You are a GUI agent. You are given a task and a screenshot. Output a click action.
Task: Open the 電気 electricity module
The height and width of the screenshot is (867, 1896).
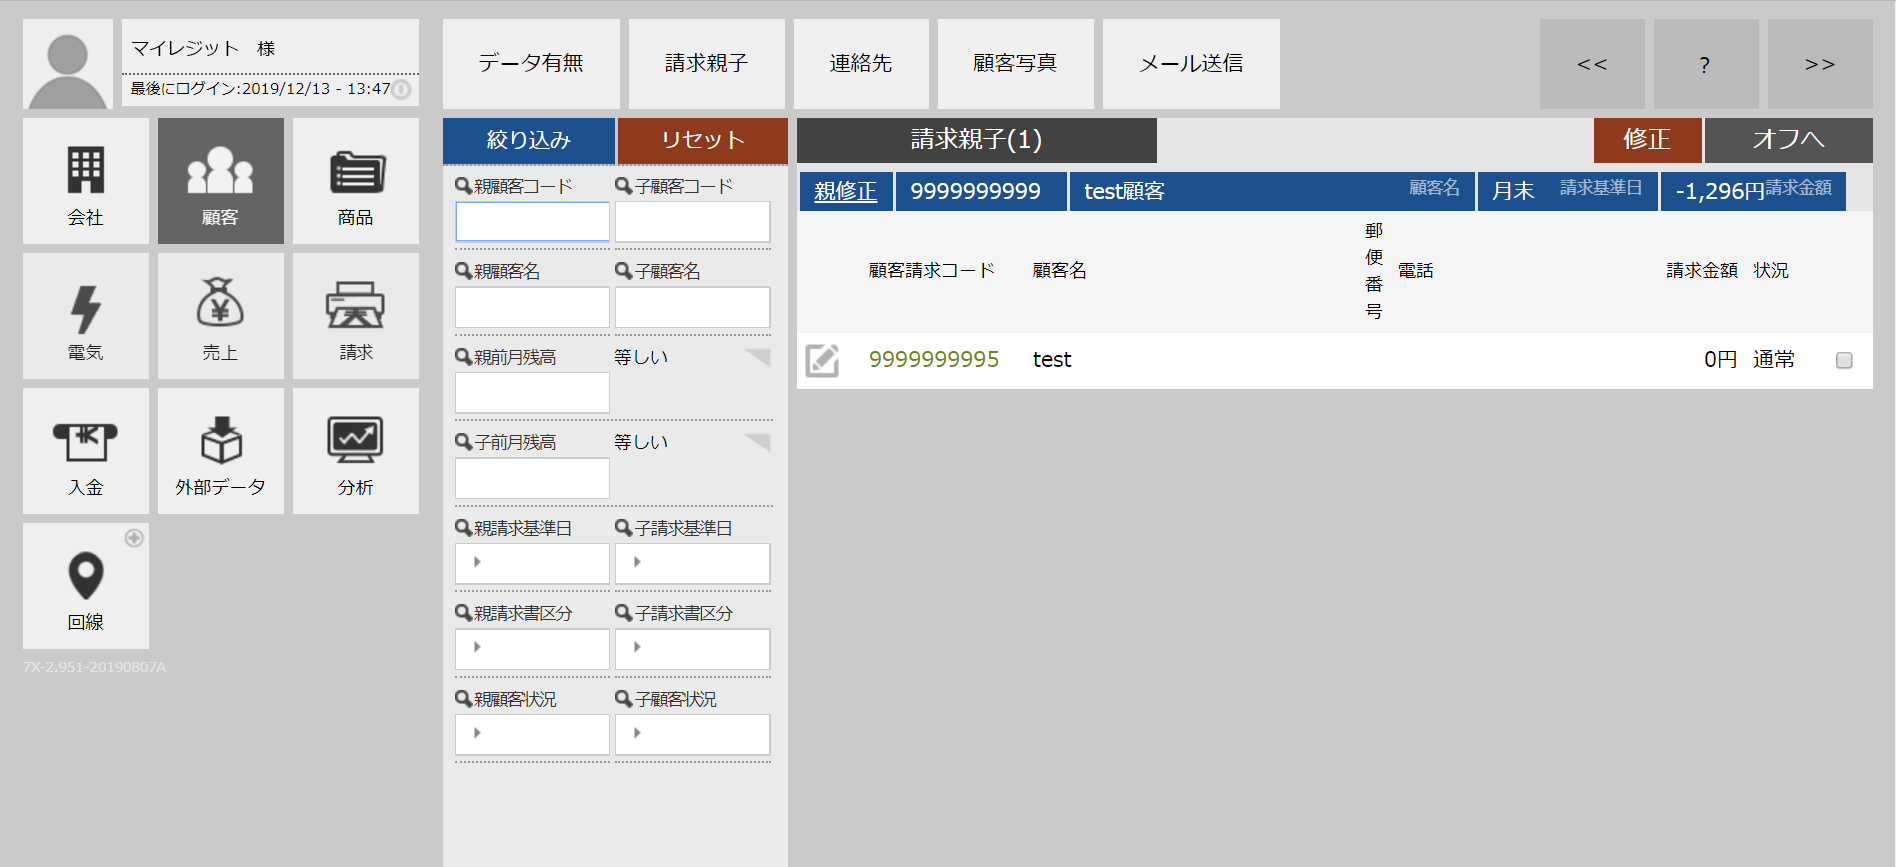click(x=86, y=316)
